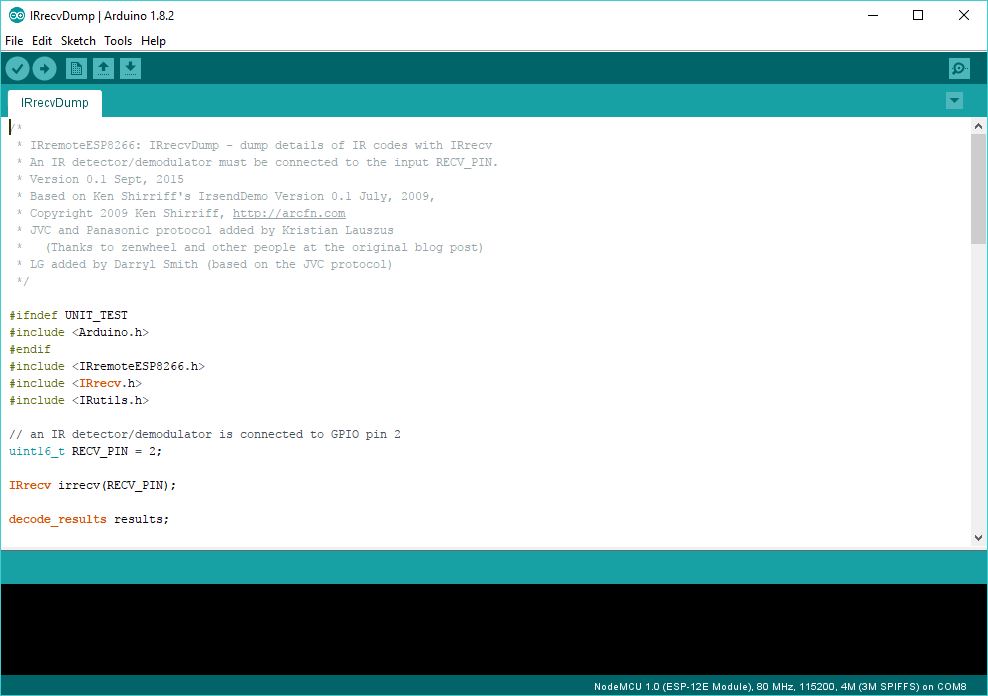Select the IRrecvDump tab

(x=55, y=103)
